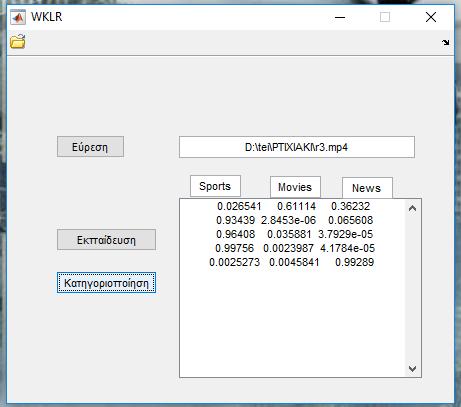Viewport: 461px width, 407px height.
Task: Select the Sports column label
Action: click(x=215, y=186)
